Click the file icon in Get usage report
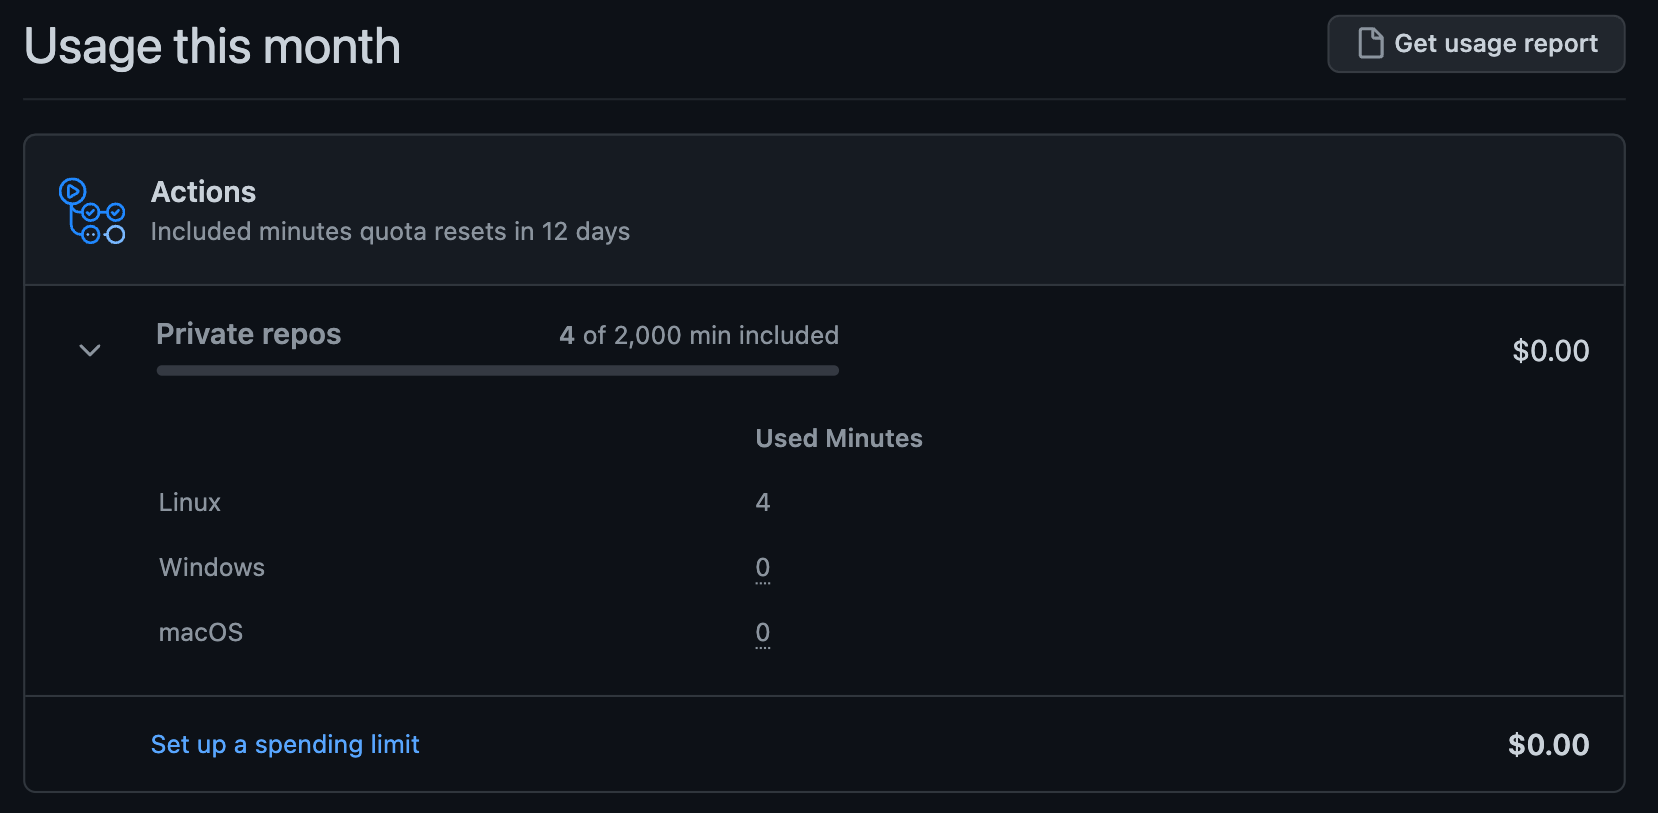Screen dimensions: 1658x813 [x=1370, y=44]
